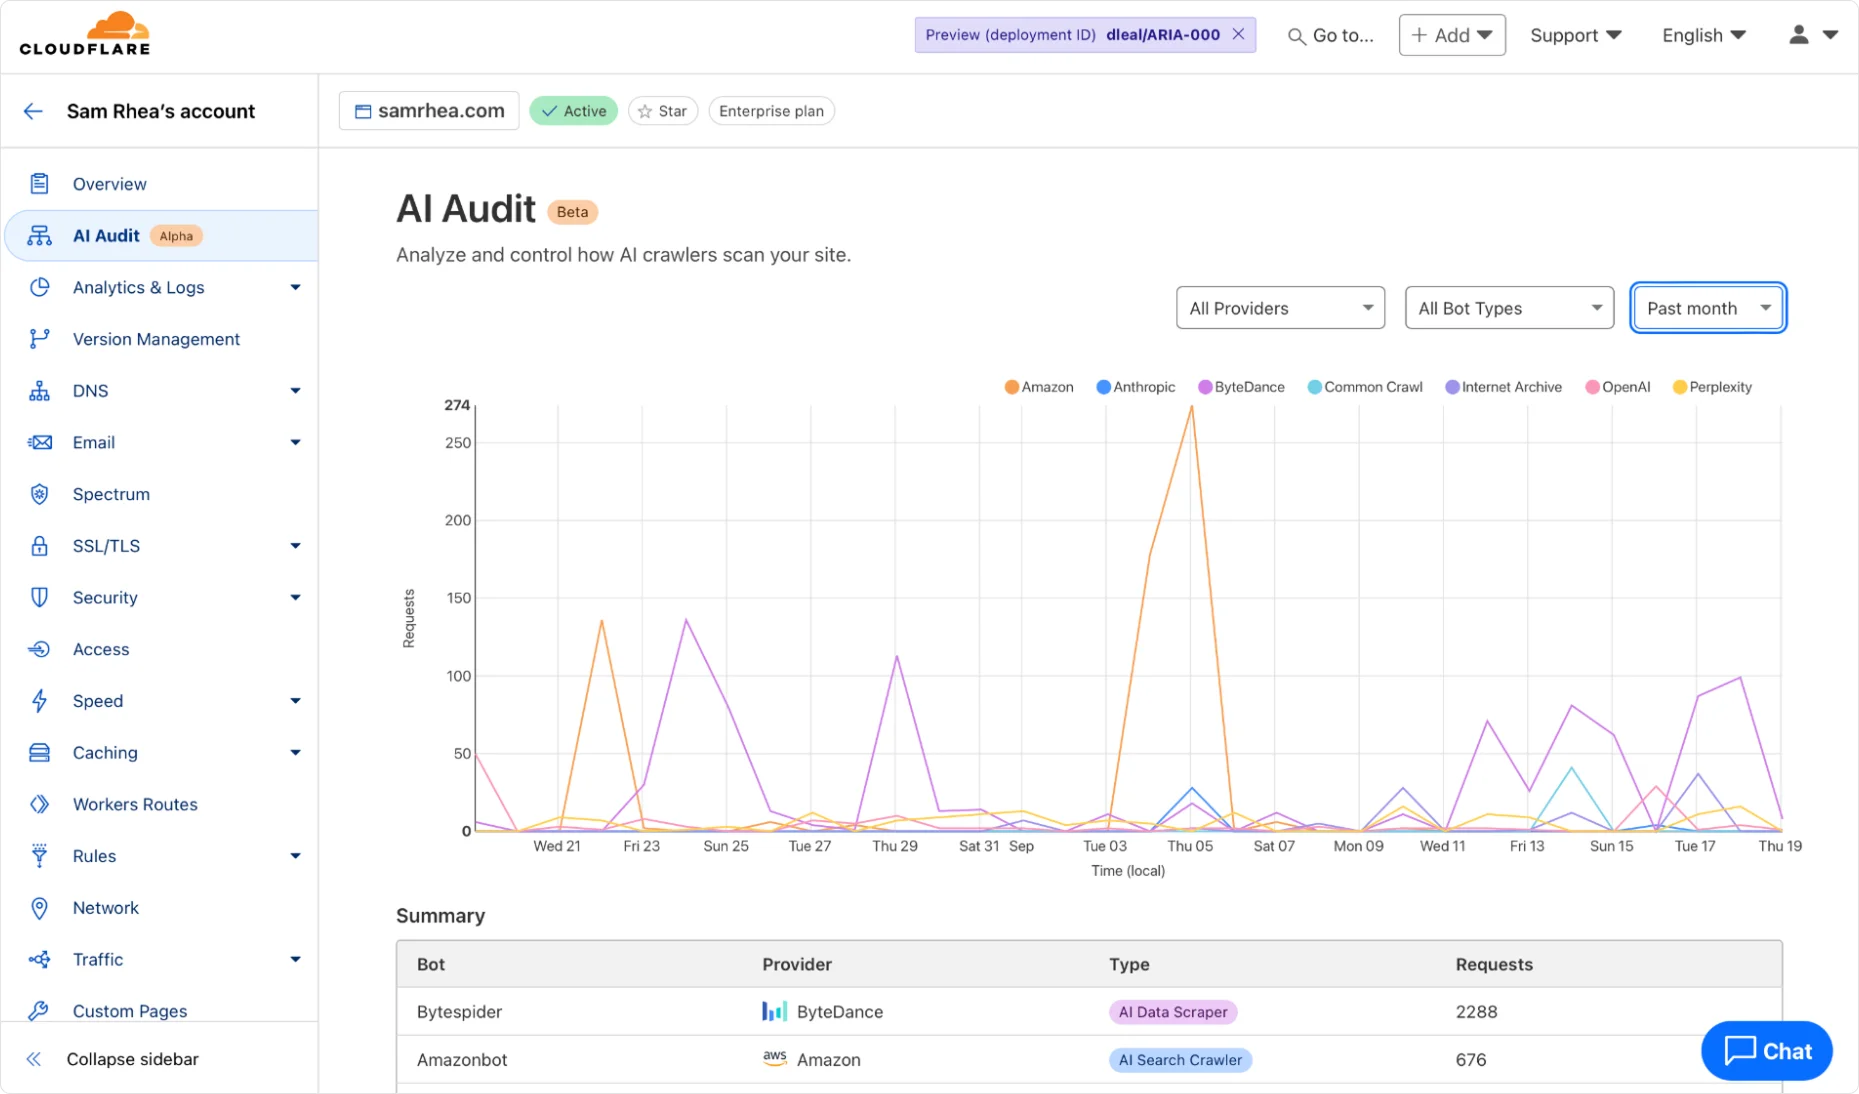Expand the Email section arrow

[x=295, y=443]
